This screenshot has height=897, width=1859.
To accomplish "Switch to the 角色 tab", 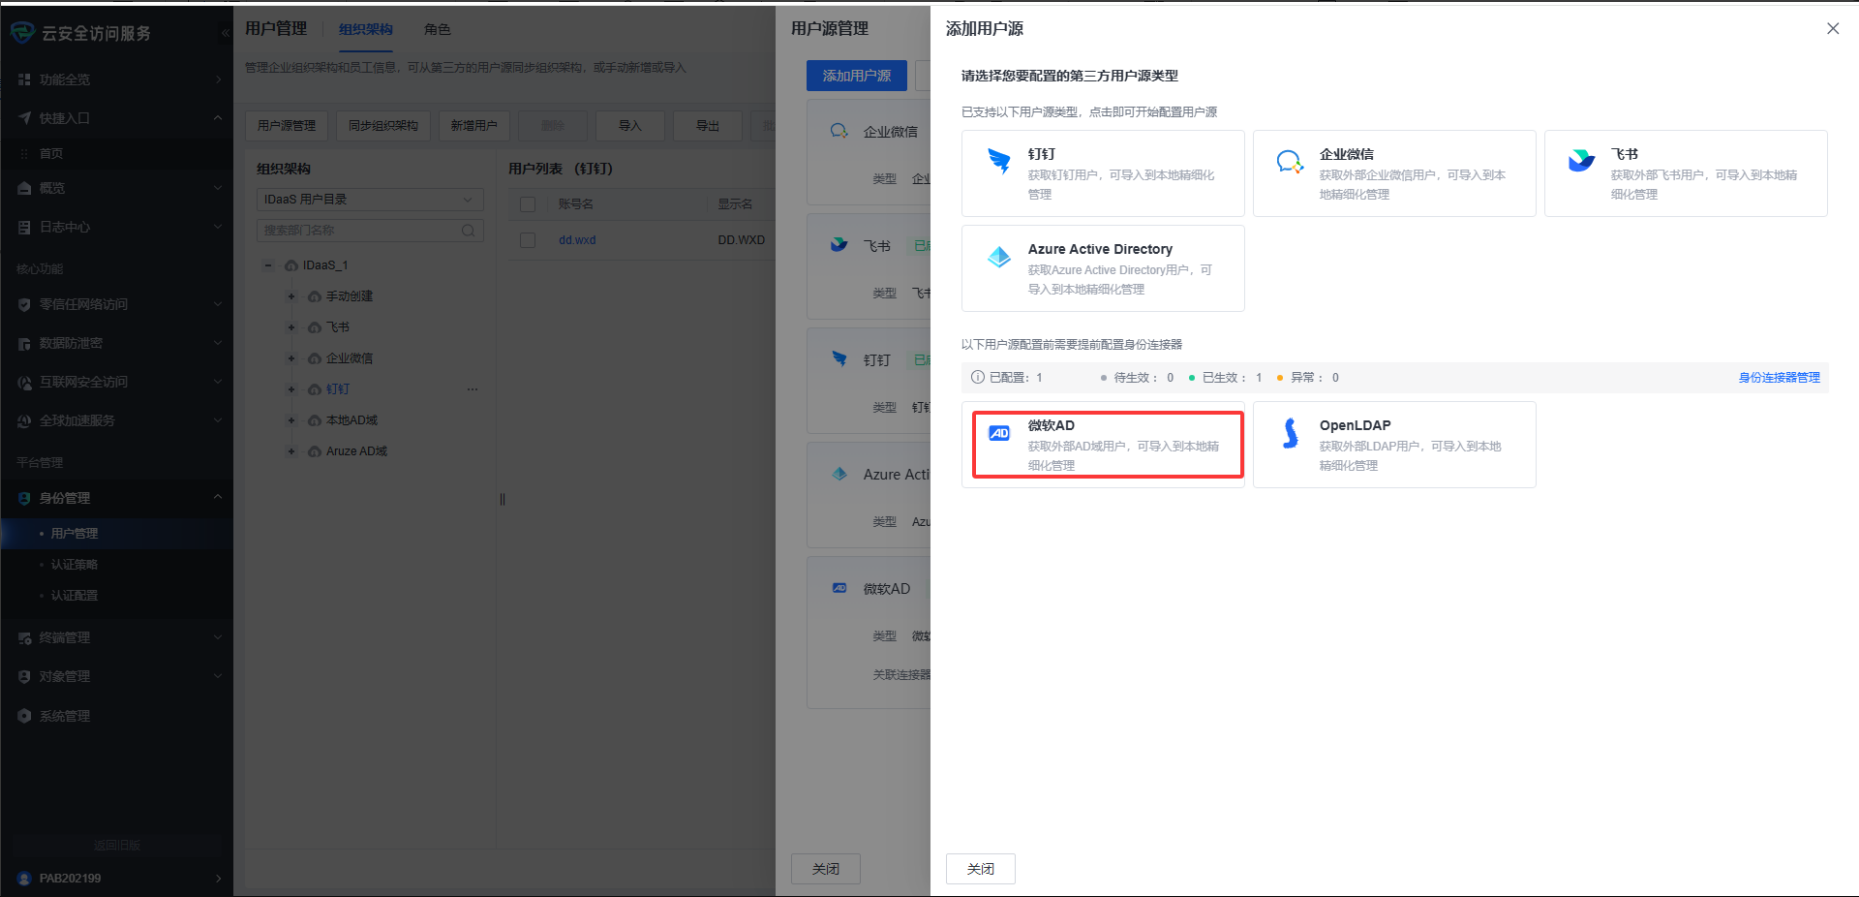I will click(x=437, y=30).
